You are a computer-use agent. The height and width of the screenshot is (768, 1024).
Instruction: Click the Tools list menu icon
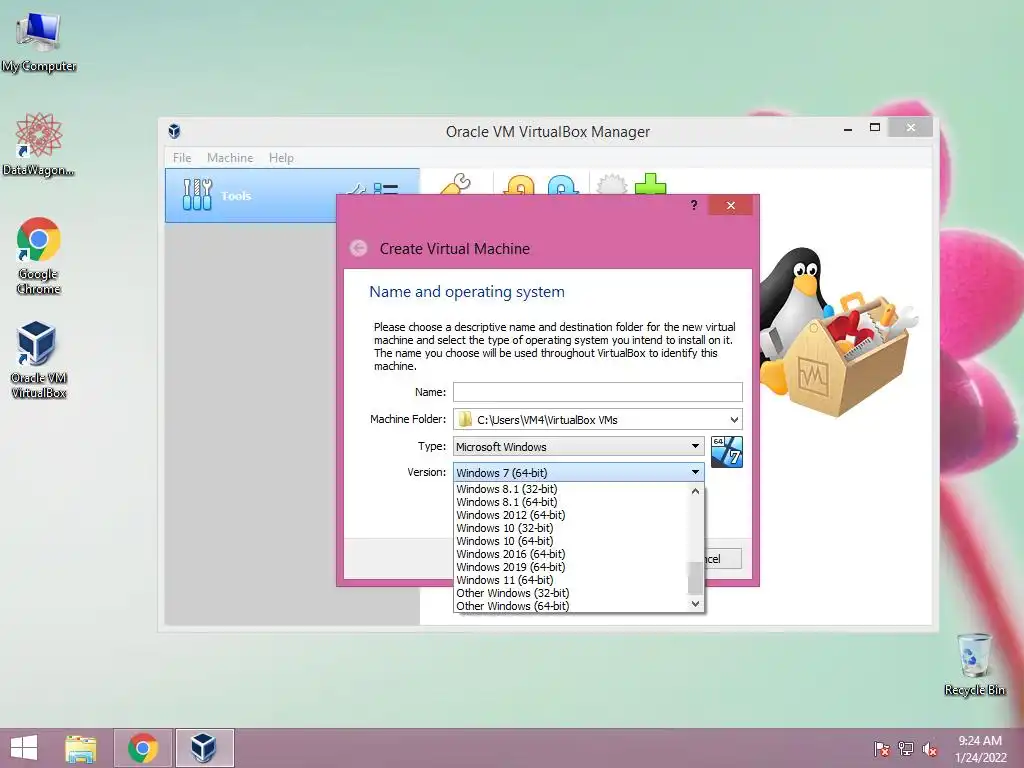point(386,189)
